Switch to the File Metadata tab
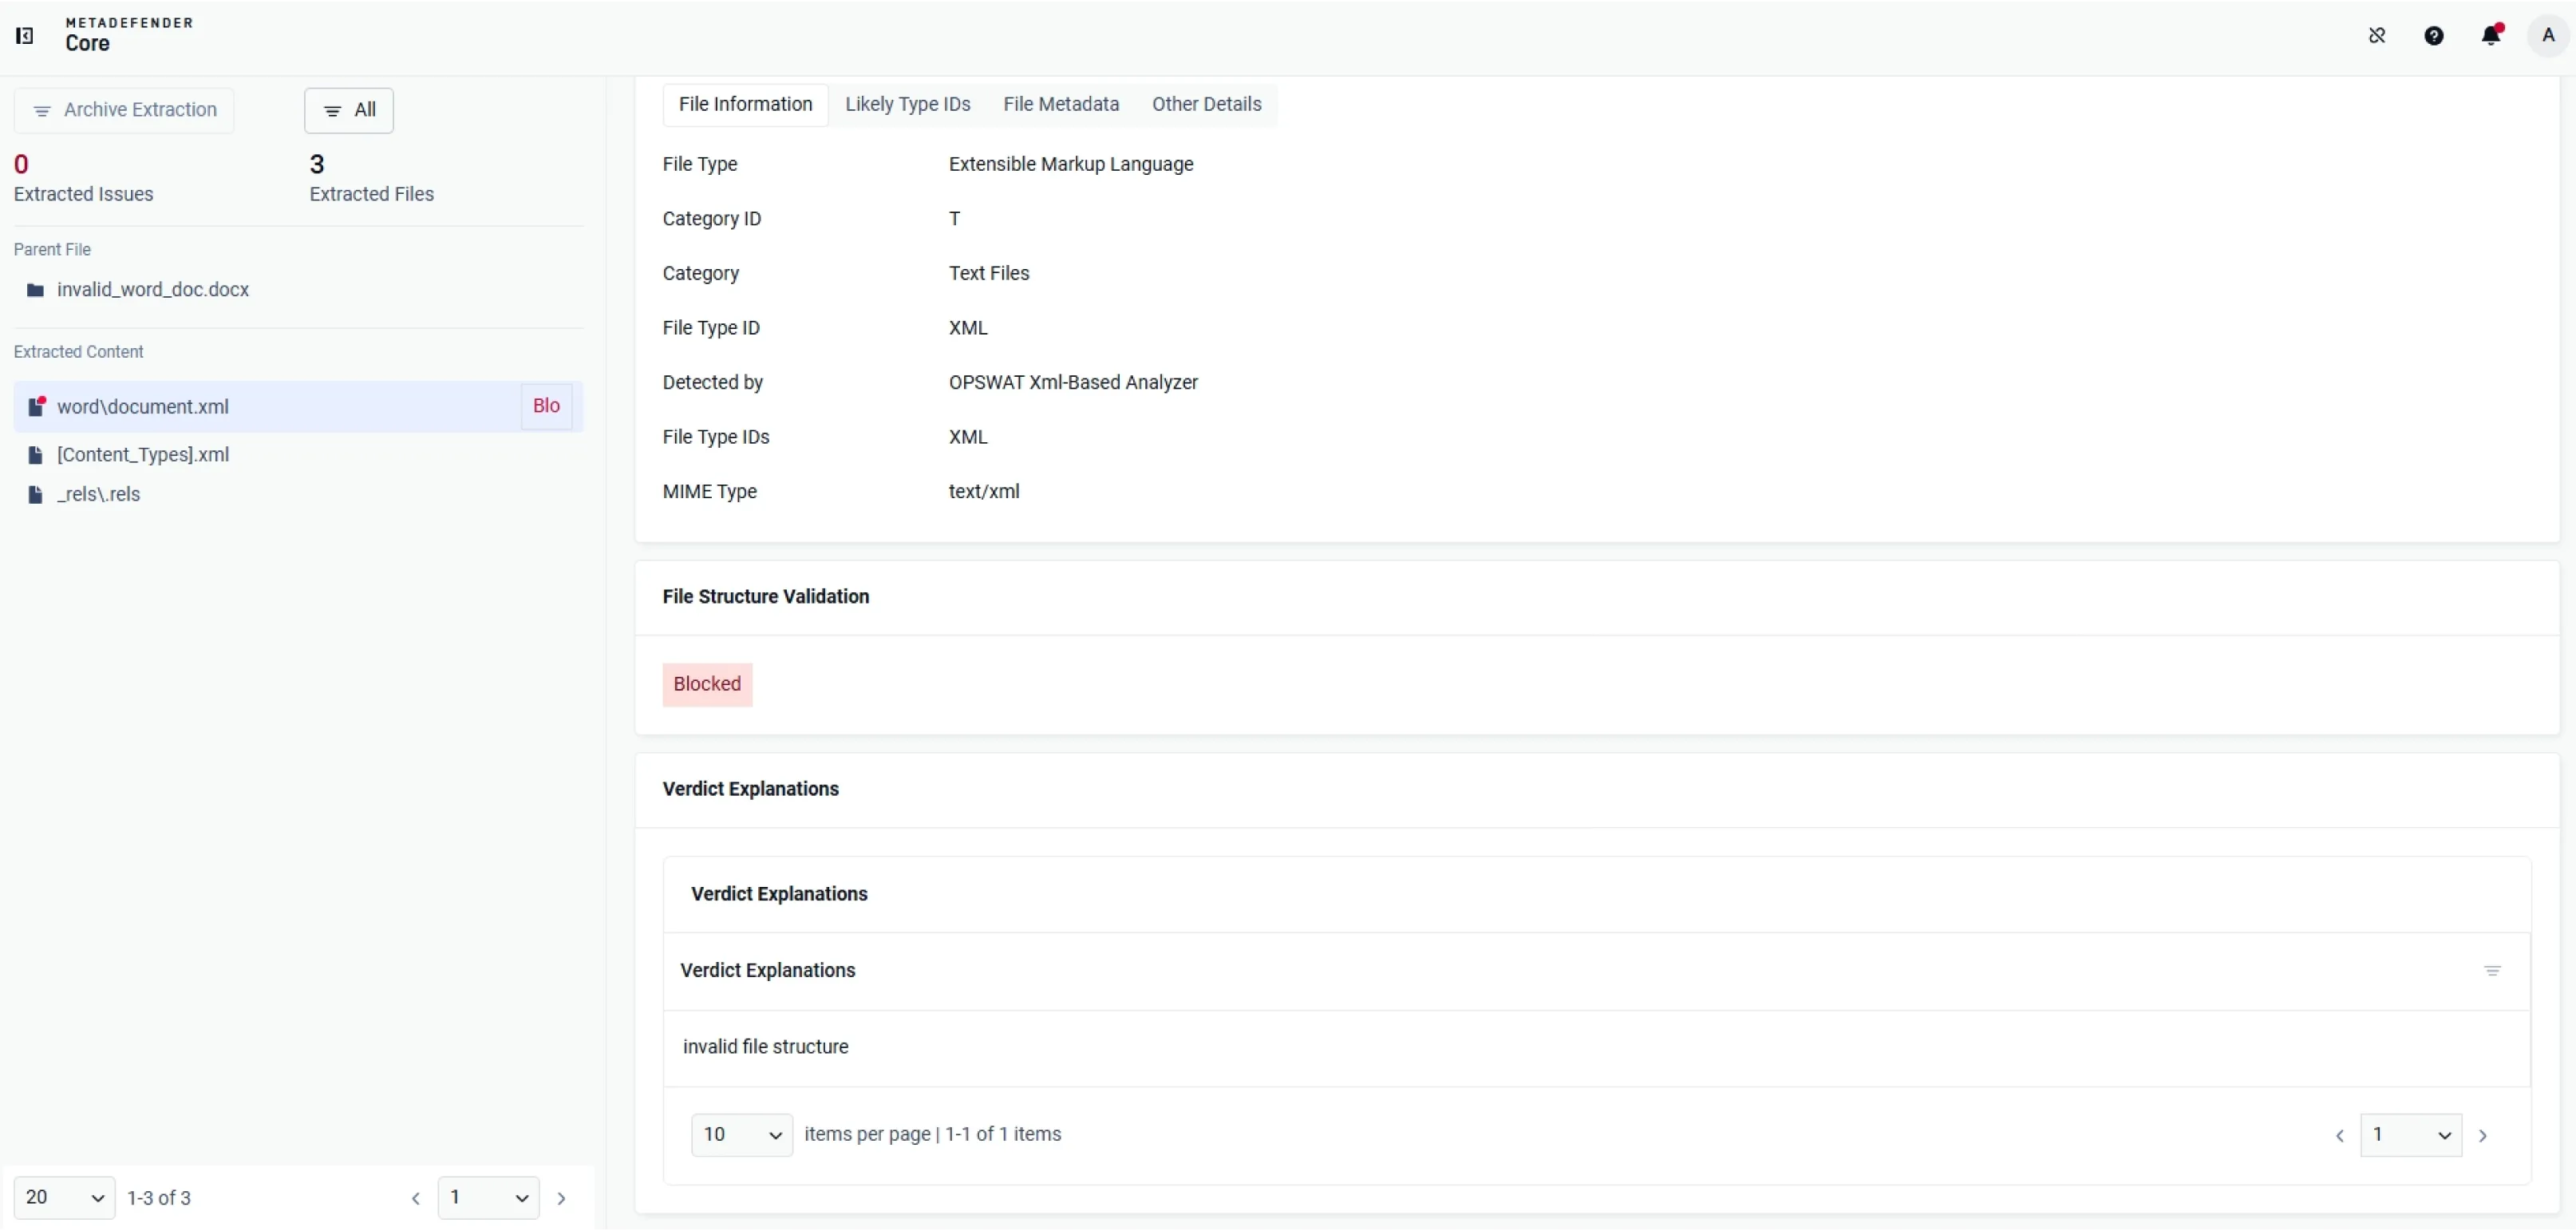The height and width of the screenshot is (1231, 2576). (1061, 104)
